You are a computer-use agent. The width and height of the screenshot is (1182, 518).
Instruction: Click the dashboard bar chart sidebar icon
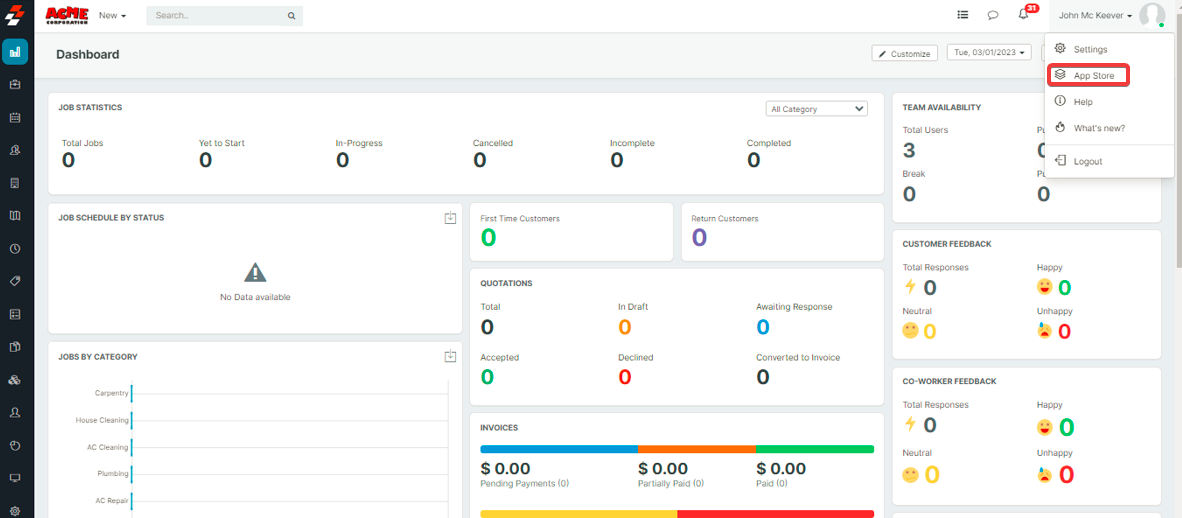click(15, 52)
